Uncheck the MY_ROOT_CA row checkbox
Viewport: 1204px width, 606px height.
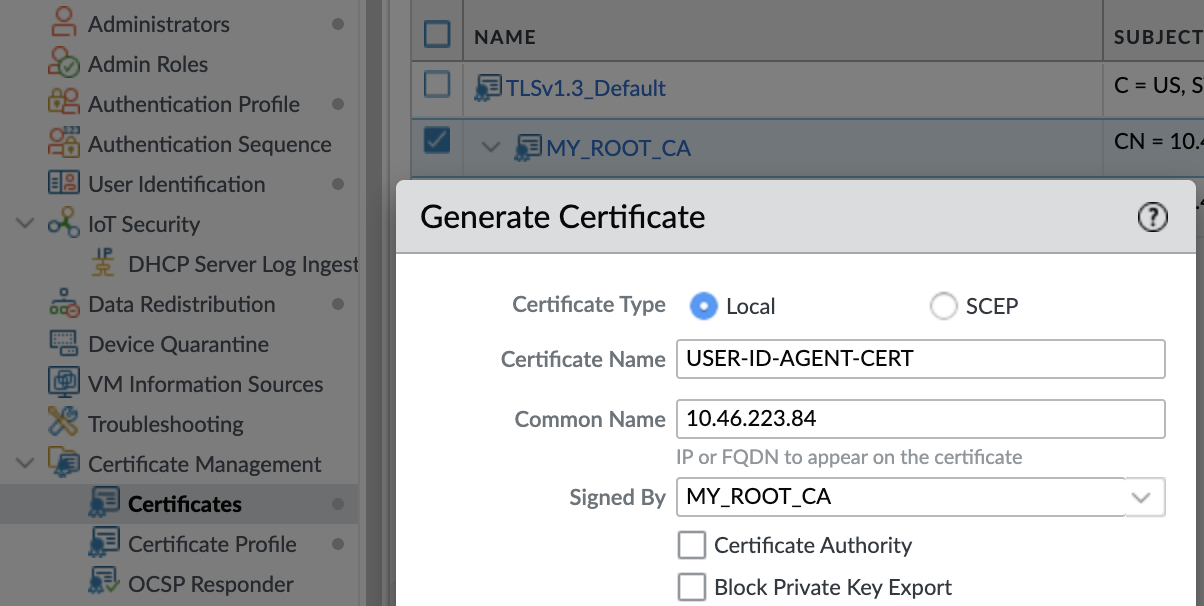click(x=437, y=141)
